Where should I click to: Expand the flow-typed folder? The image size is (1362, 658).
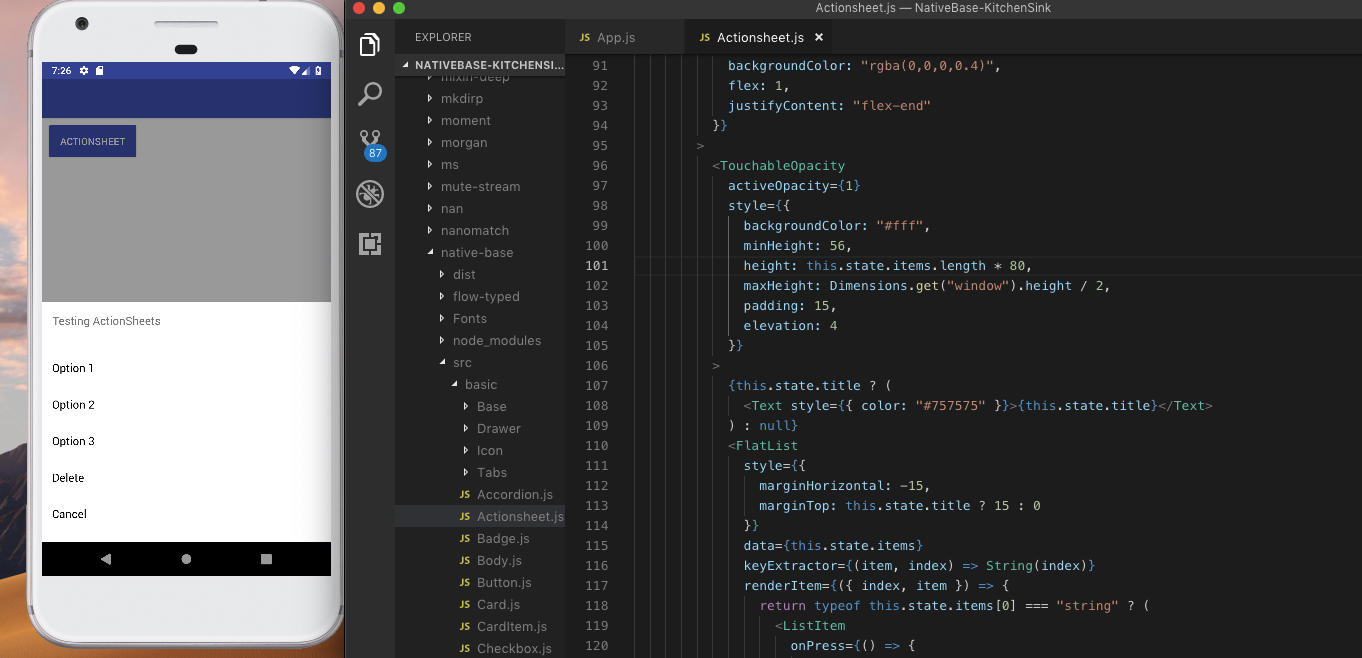(486, 297)
